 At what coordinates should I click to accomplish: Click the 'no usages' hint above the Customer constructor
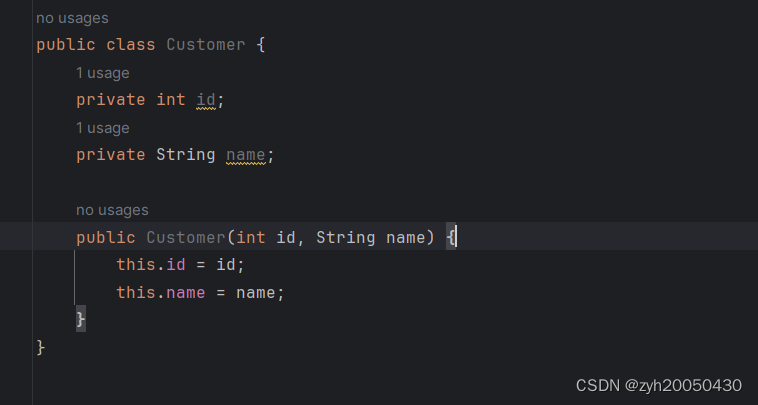pos(112,210)
